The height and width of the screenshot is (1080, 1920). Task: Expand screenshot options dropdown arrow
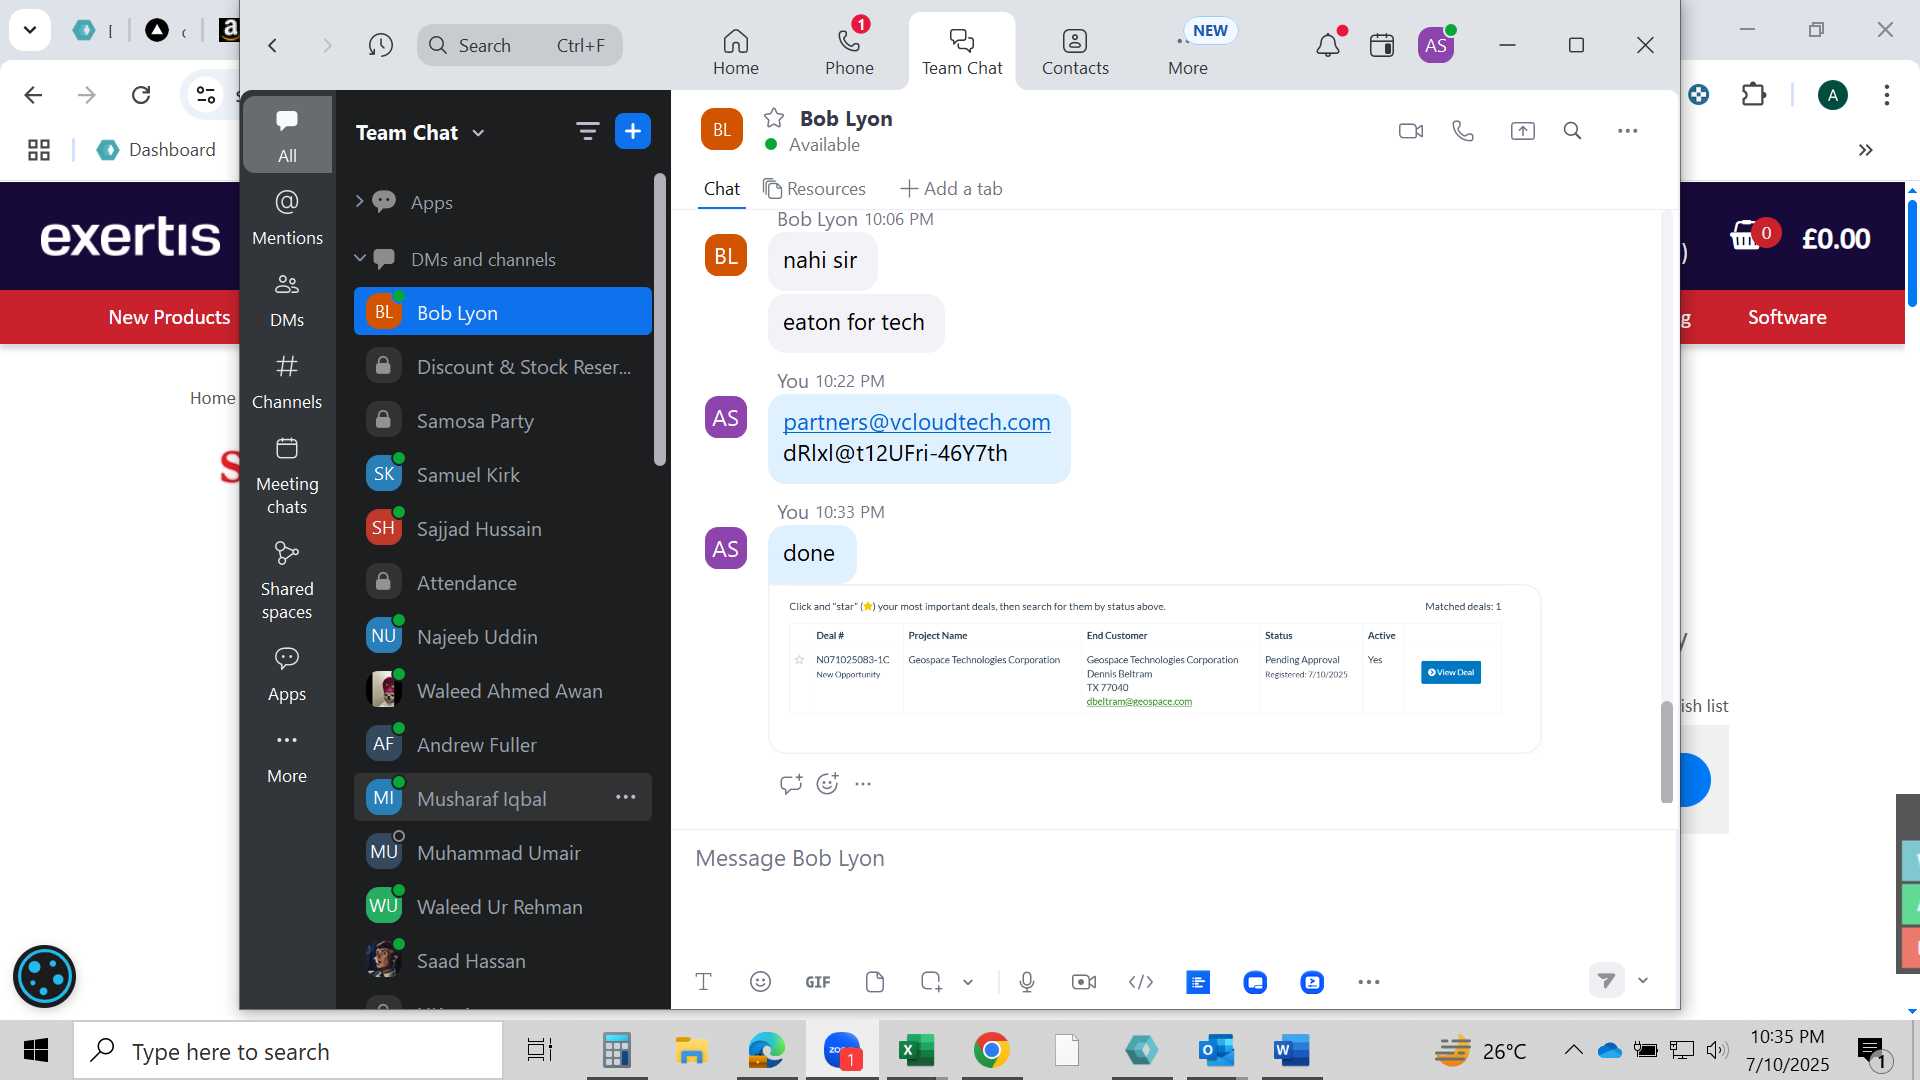coord(968,982)
